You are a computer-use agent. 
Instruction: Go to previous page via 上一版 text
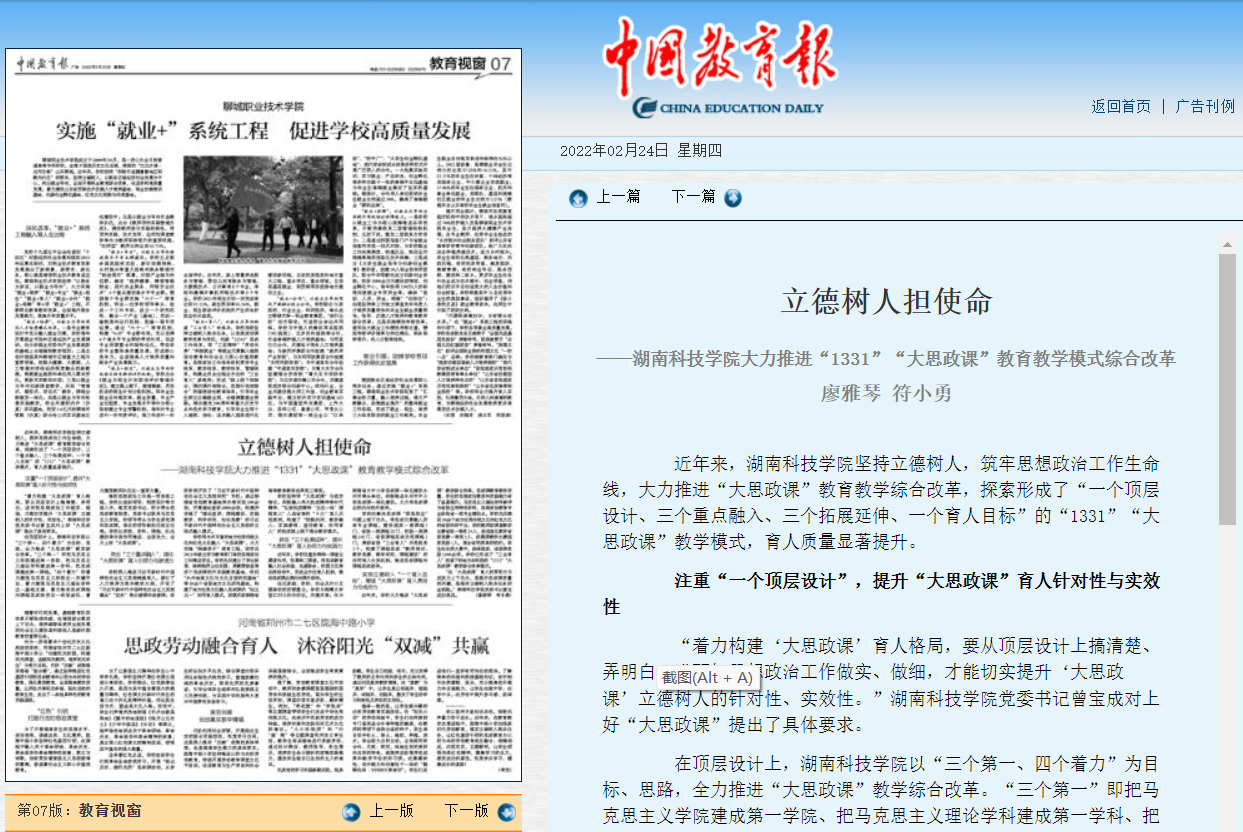[391, 811]
